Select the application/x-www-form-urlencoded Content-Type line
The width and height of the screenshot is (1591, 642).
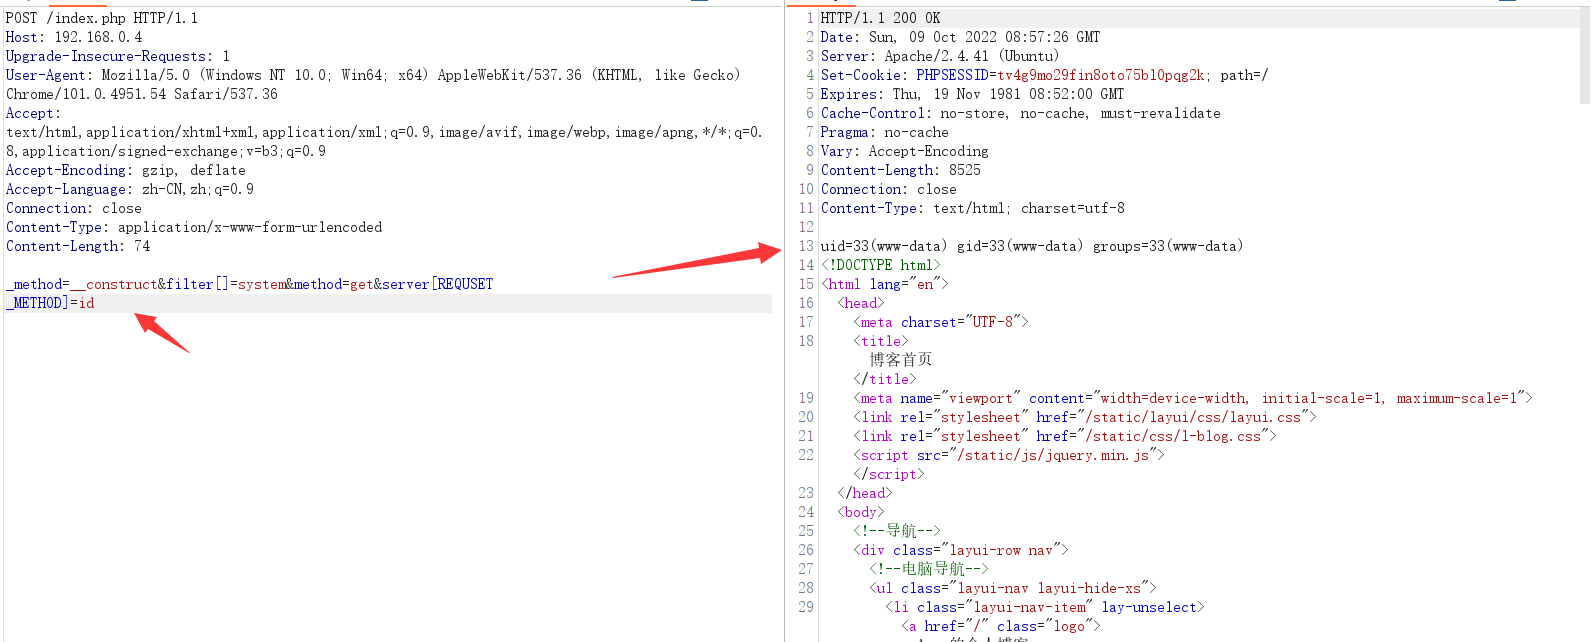tap(193, 227)
